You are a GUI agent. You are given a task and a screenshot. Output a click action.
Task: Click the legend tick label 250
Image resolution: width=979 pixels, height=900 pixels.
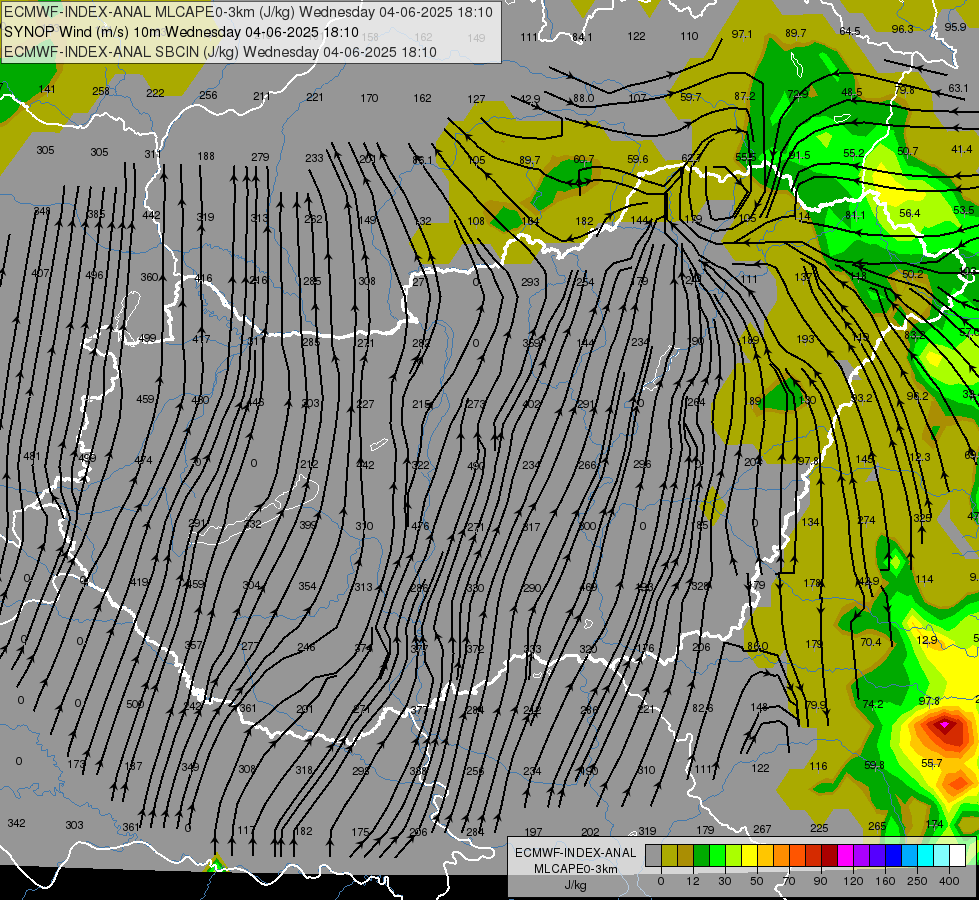(917, 881)
